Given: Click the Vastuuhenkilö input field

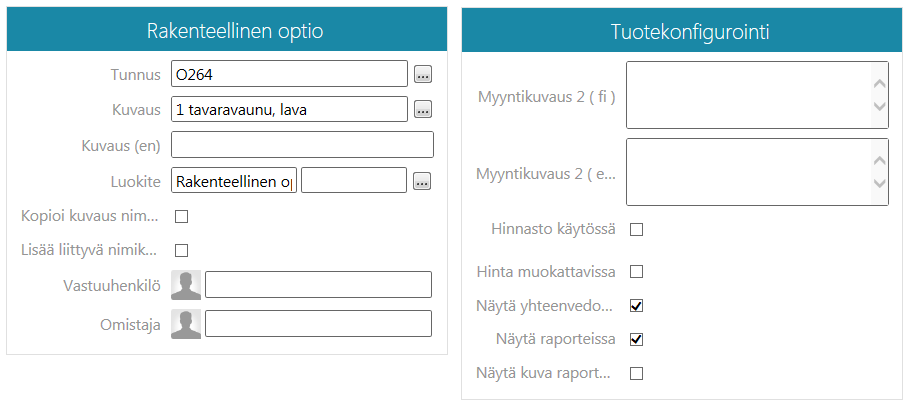Looking at the screenshot, I should tap(318, 285).
